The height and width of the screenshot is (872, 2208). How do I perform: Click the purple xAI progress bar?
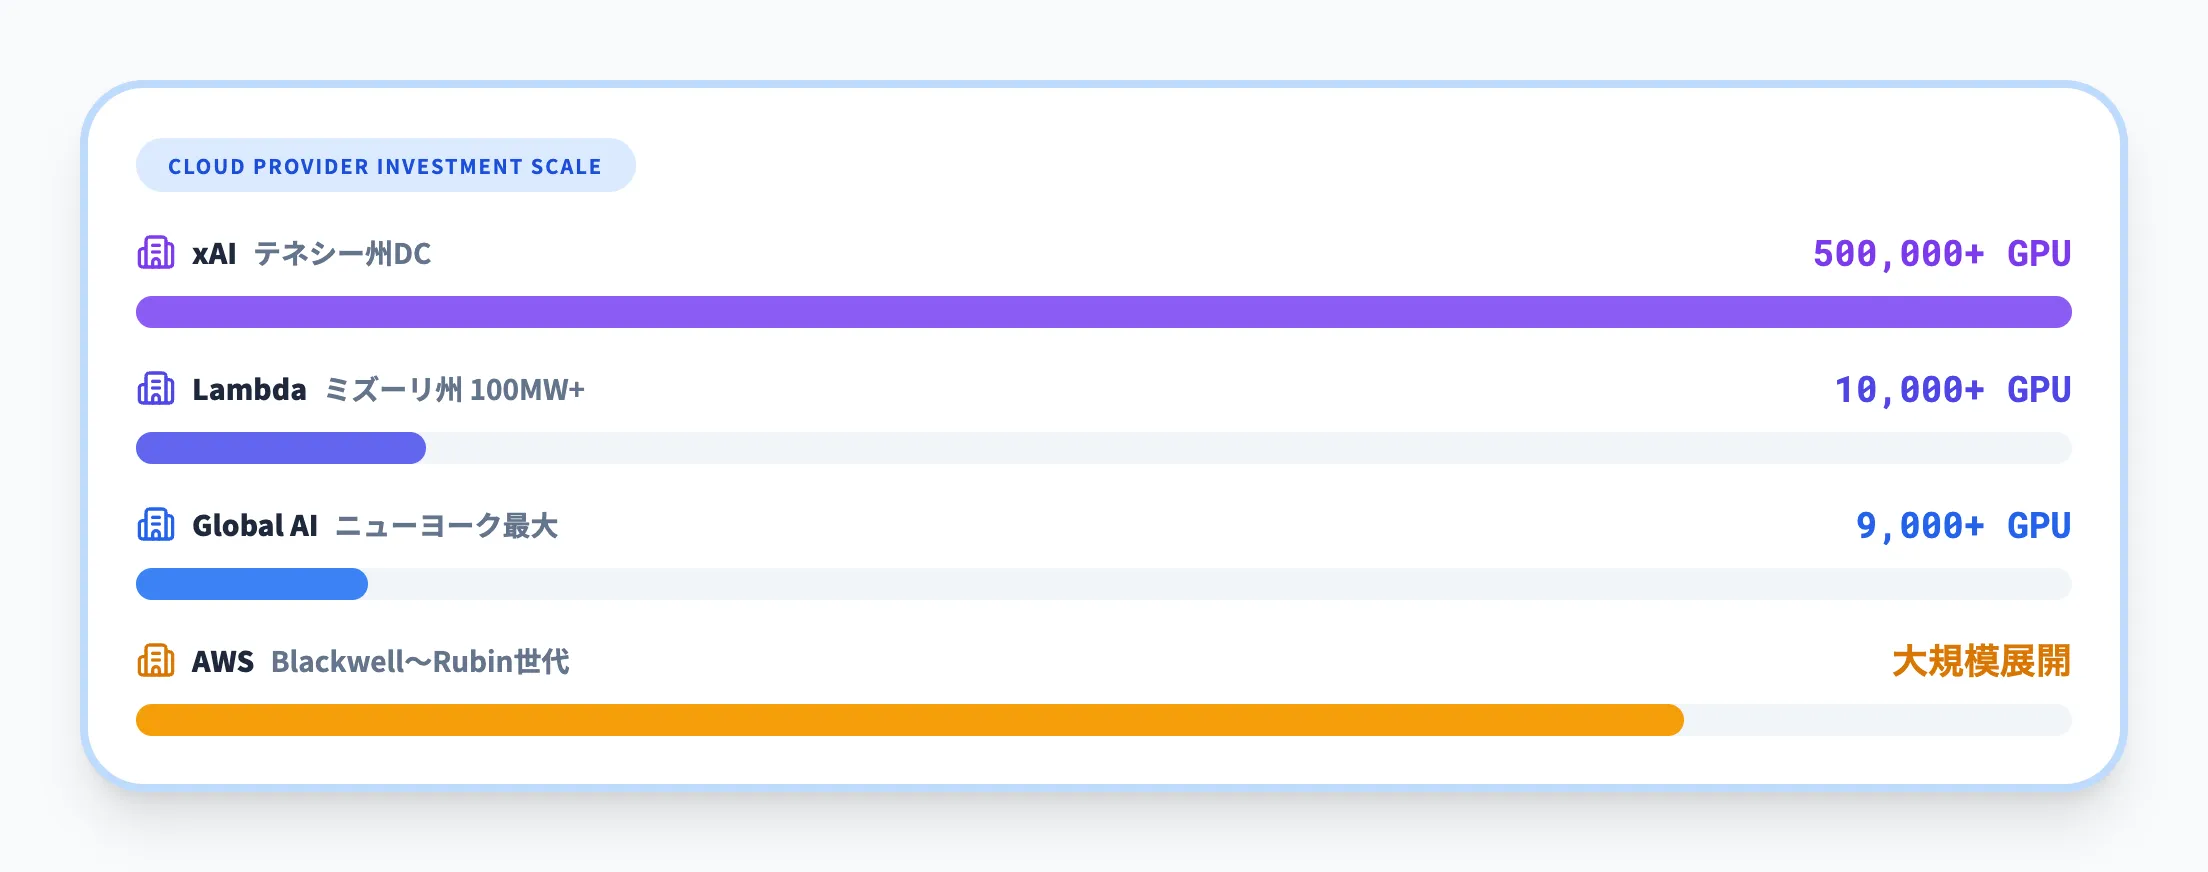[1103, 312]
